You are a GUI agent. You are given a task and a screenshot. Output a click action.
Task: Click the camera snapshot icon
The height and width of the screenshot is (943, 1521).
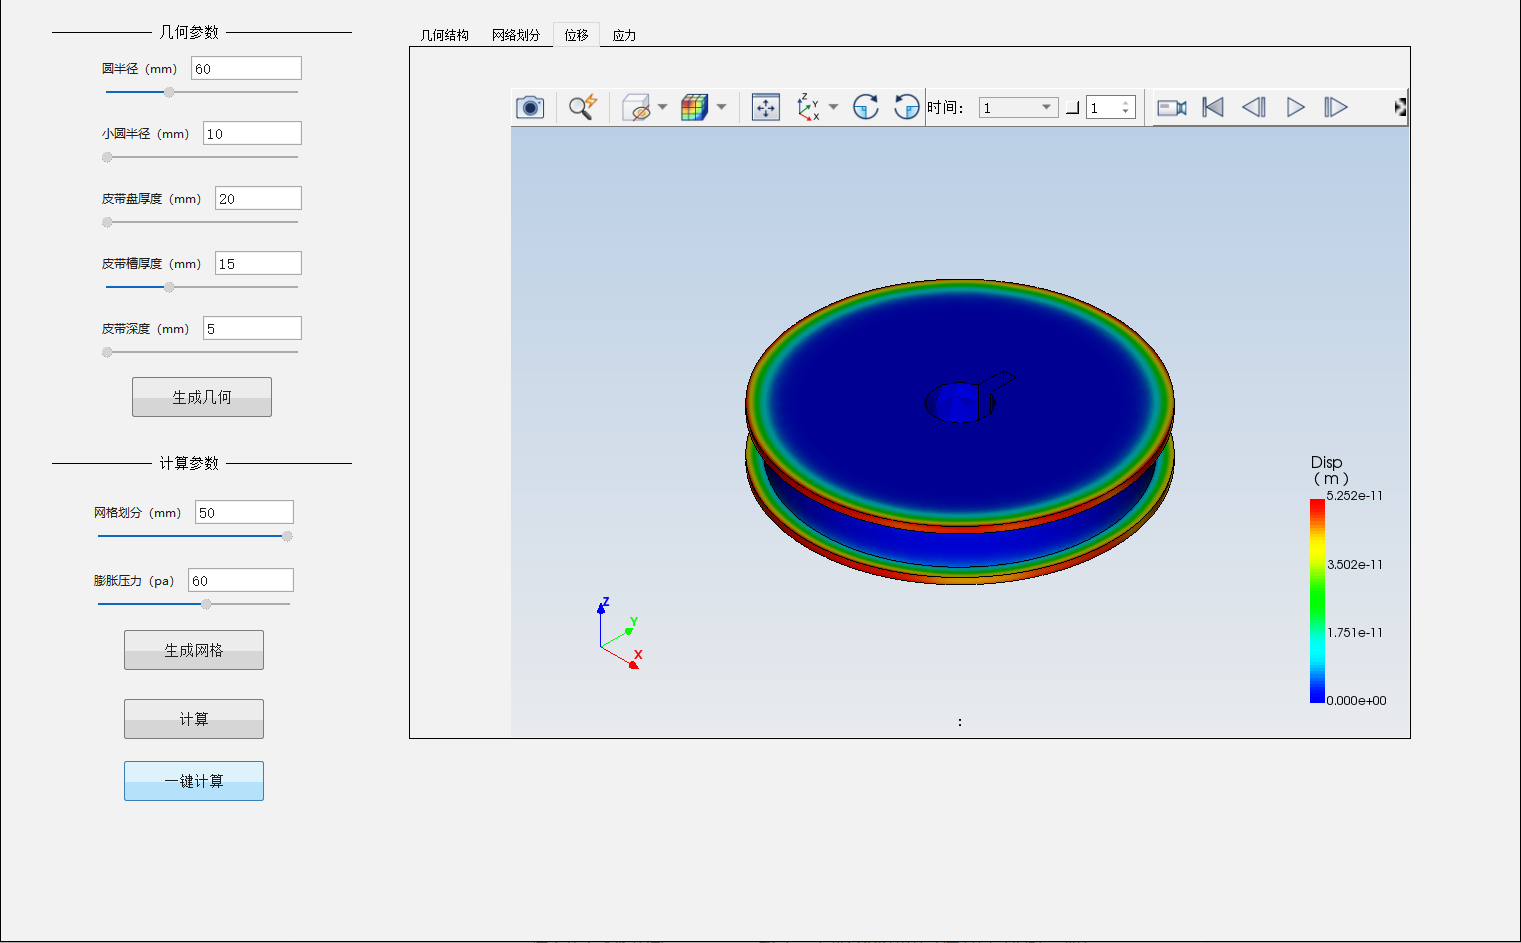tap(530, 107)
